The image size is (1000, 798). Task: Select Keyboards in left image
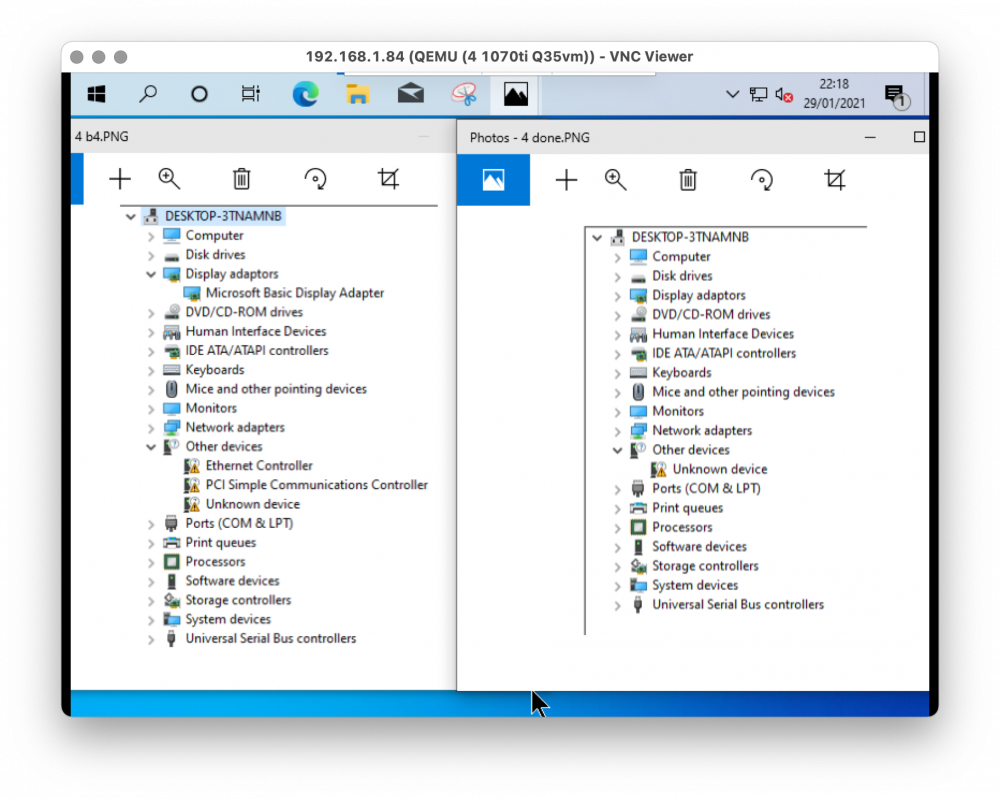(x=214, y=370)
